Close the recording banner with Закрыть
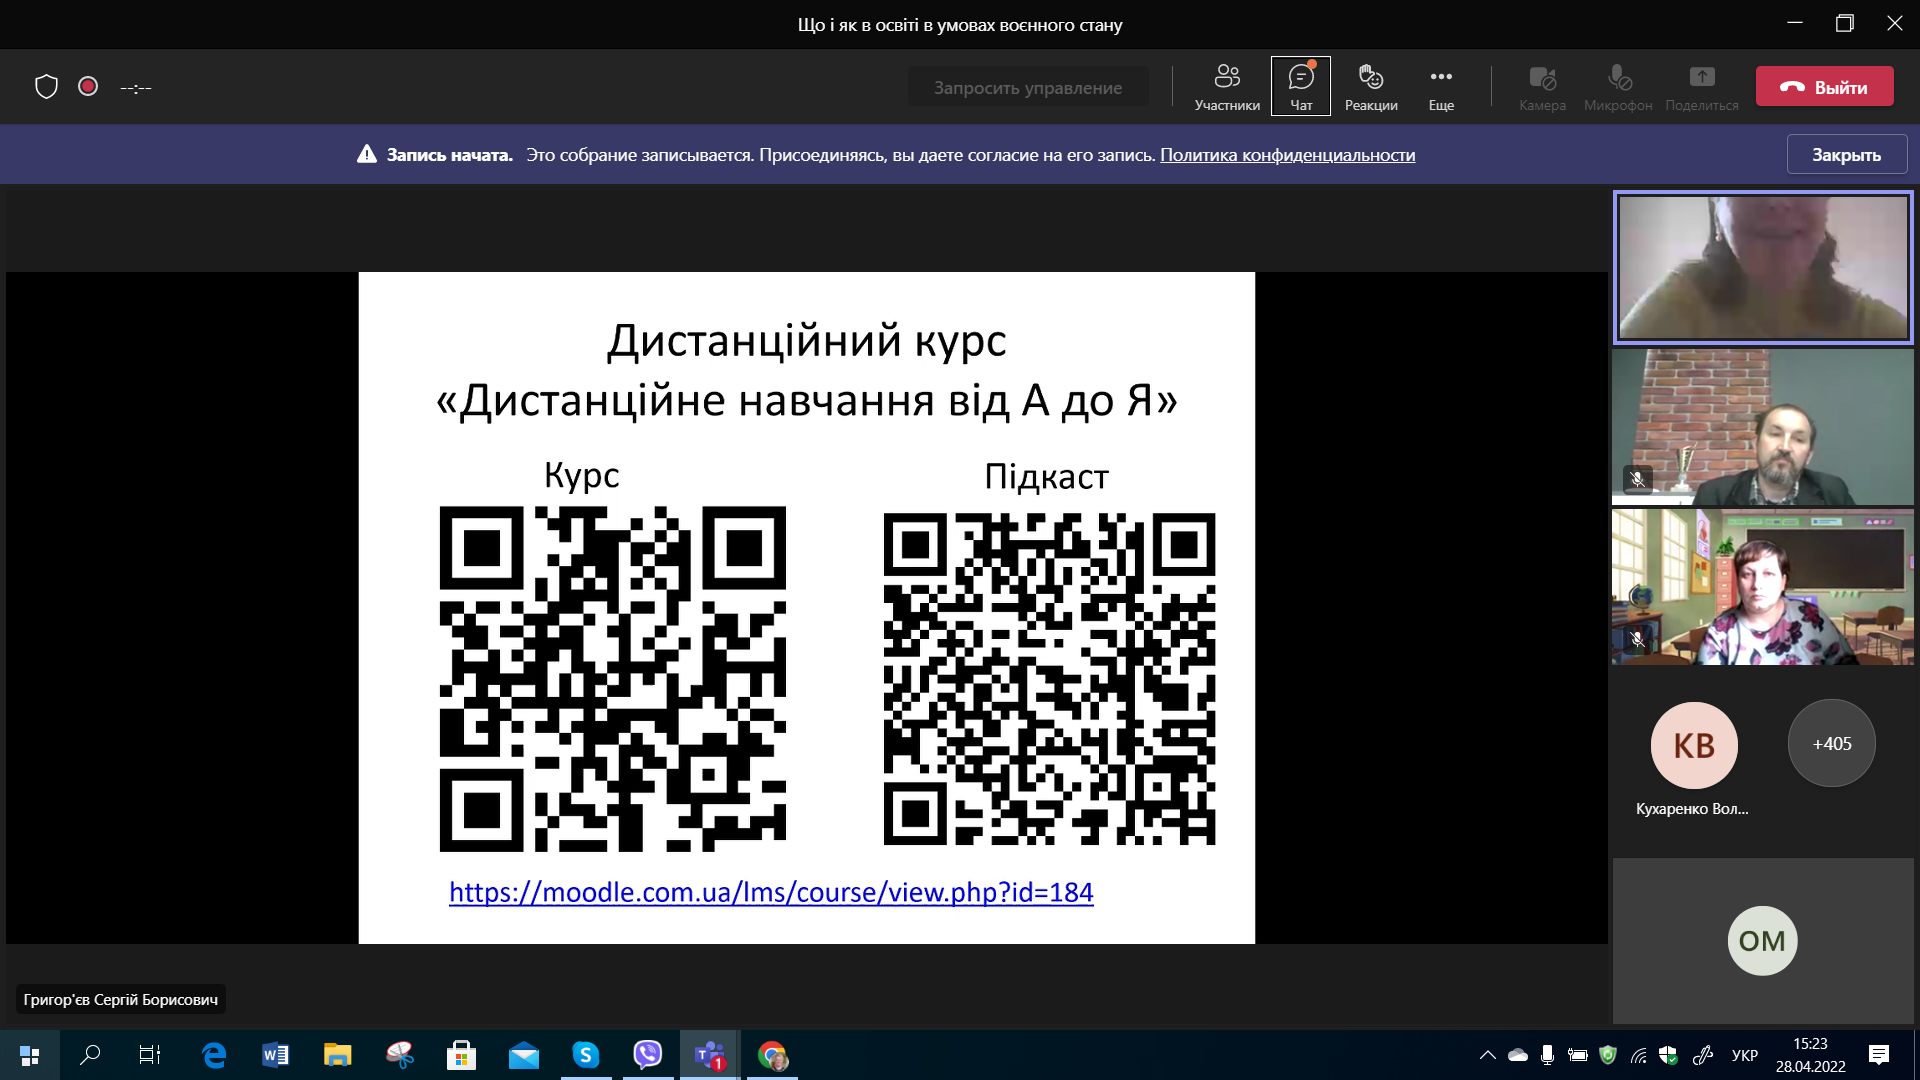The width and height of the screenshot is (1920, 1080). [1846, 155]
